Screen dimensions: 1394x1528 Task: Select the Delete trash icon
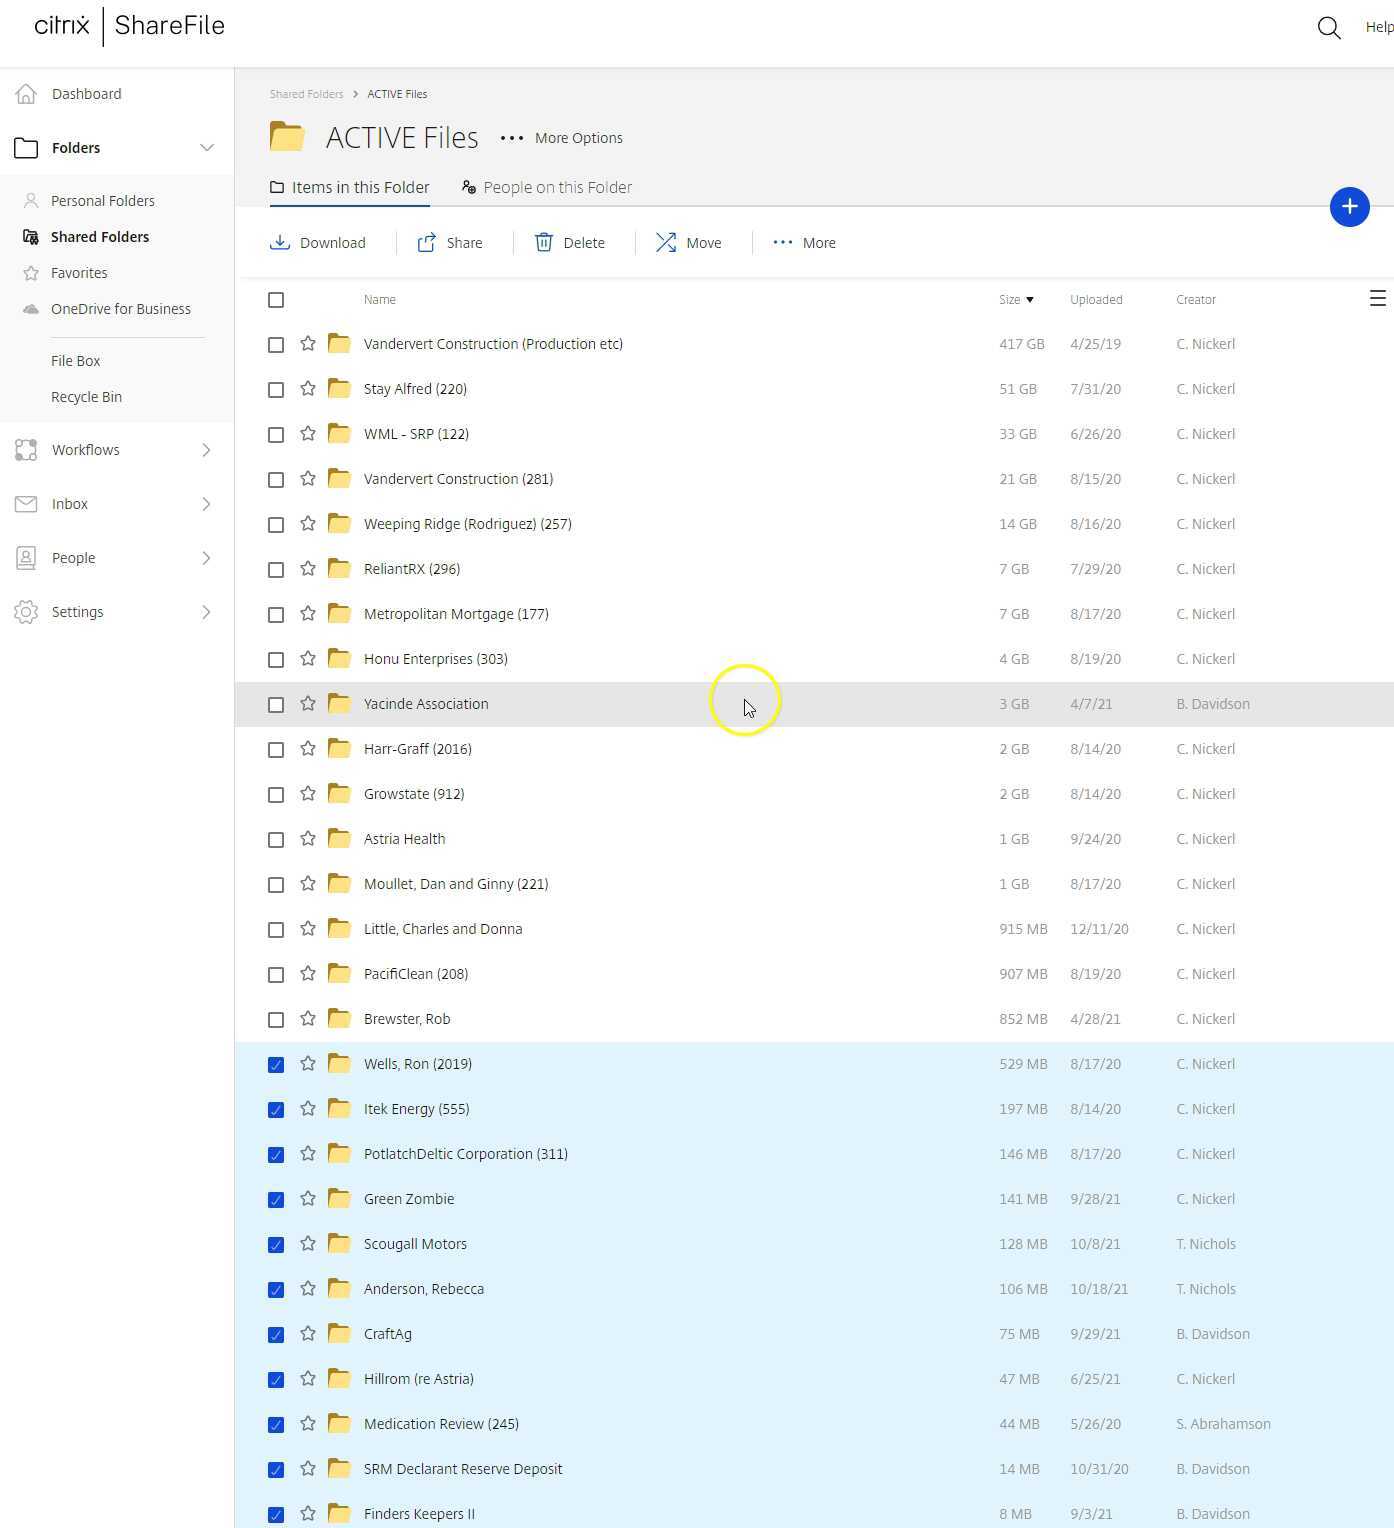(543, 242)
